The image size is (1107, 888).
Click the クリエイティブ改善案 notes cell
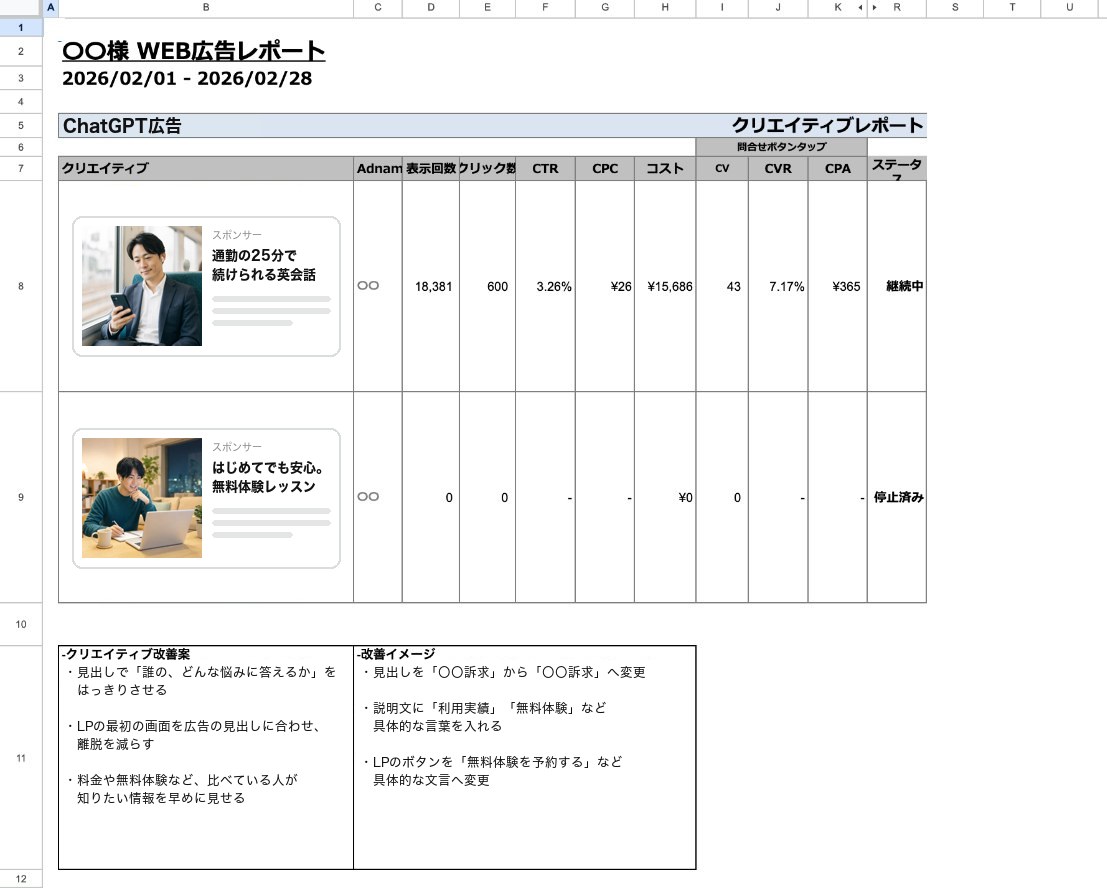pos(206,757)
